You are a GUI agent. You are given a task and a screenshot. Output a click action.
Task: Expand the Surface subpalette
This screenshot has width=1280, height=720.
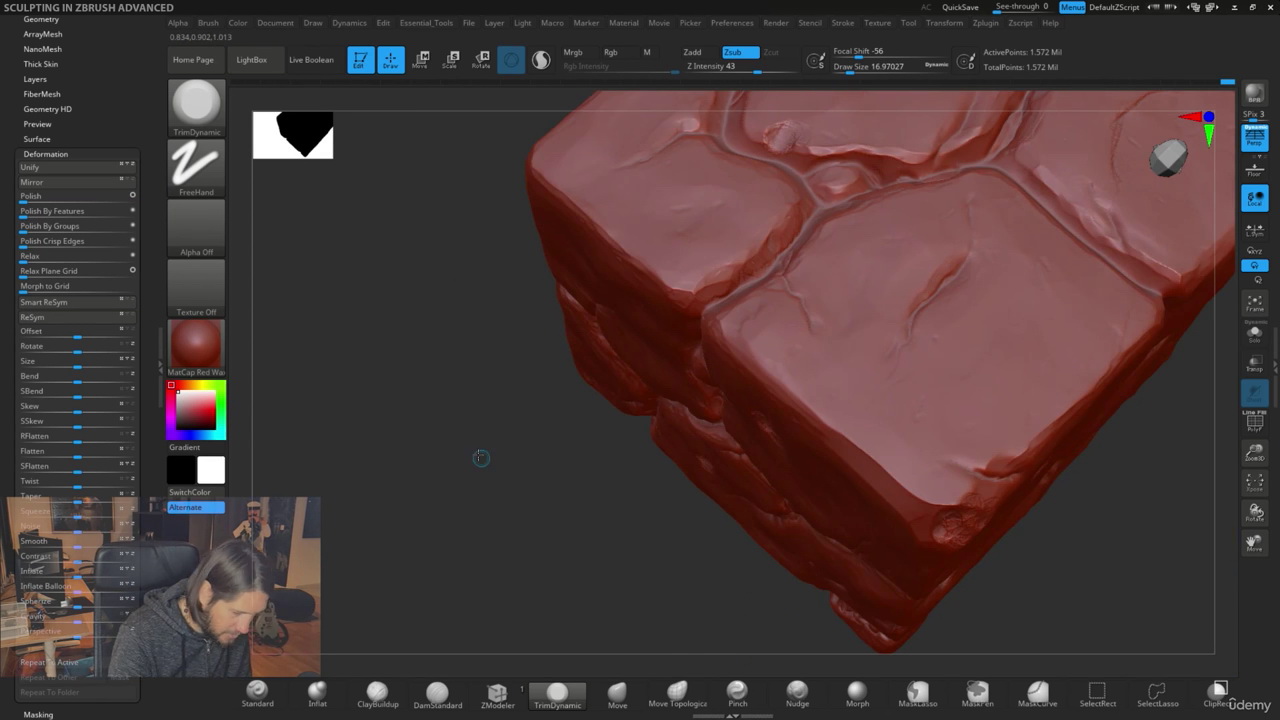pos(37,139)
